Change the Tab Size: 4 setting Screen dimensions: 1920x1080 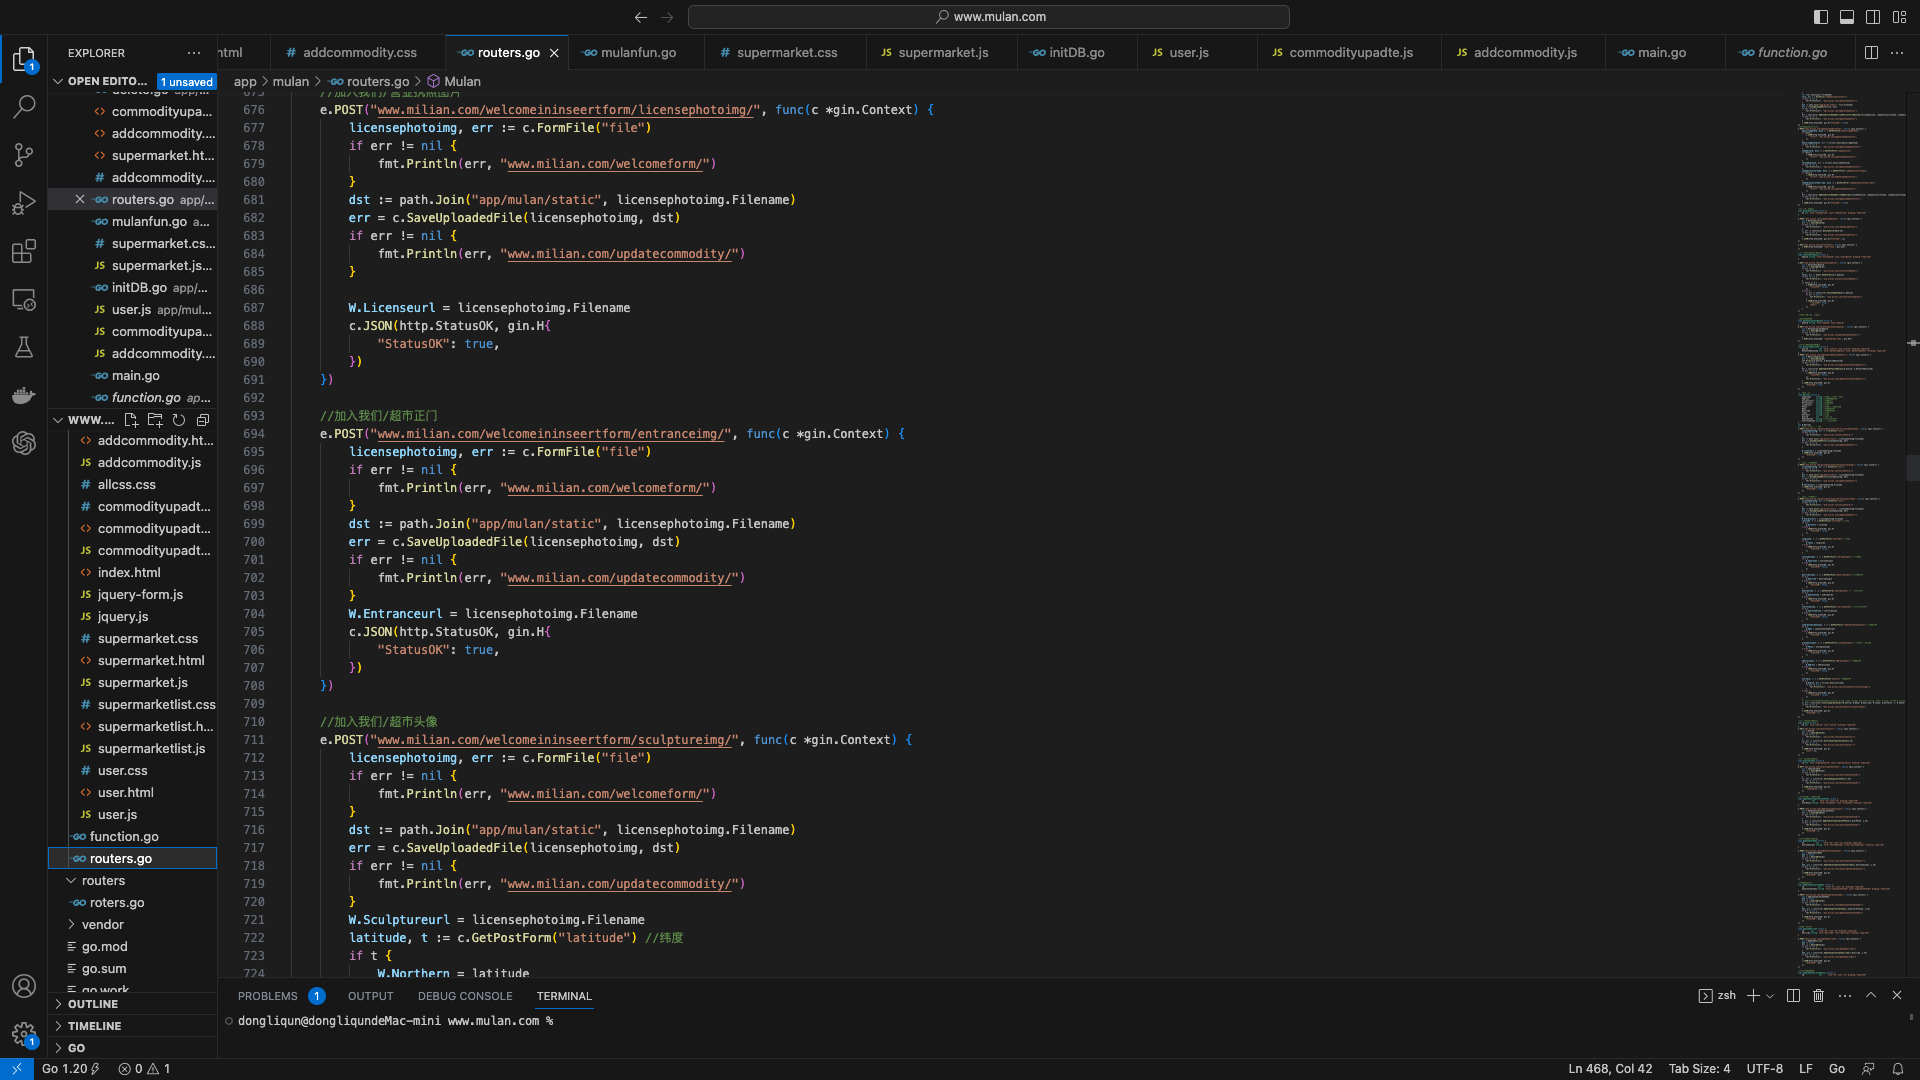1699,1069
